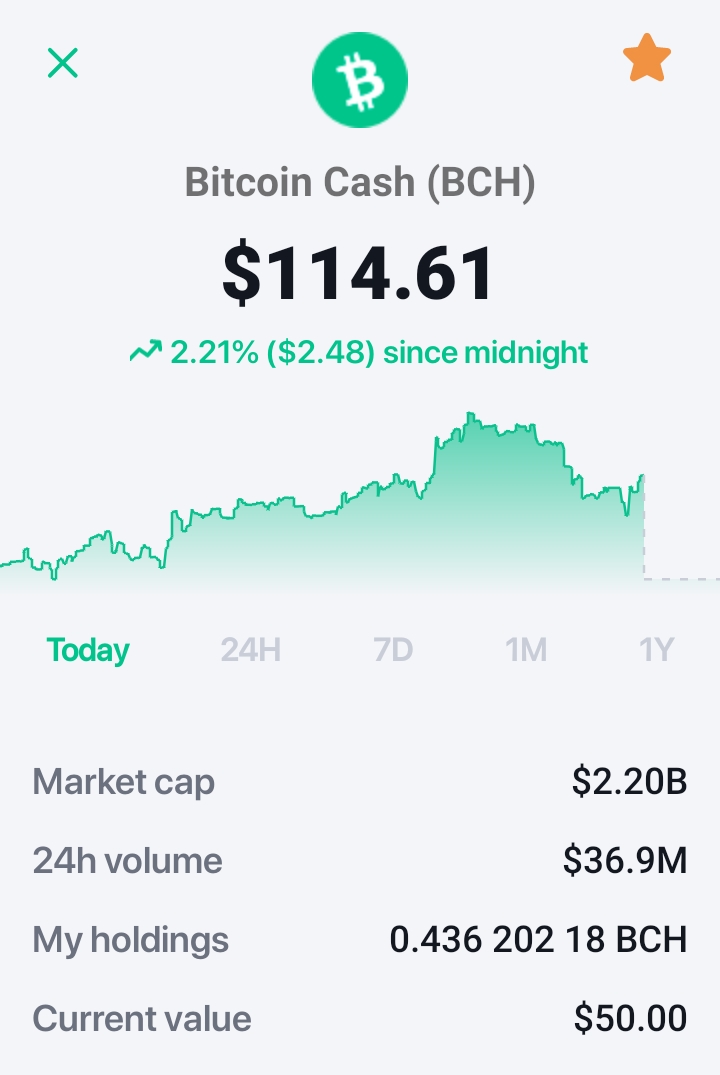
Task: Show the 1Y price chart
Action: [x=656, y=649]
